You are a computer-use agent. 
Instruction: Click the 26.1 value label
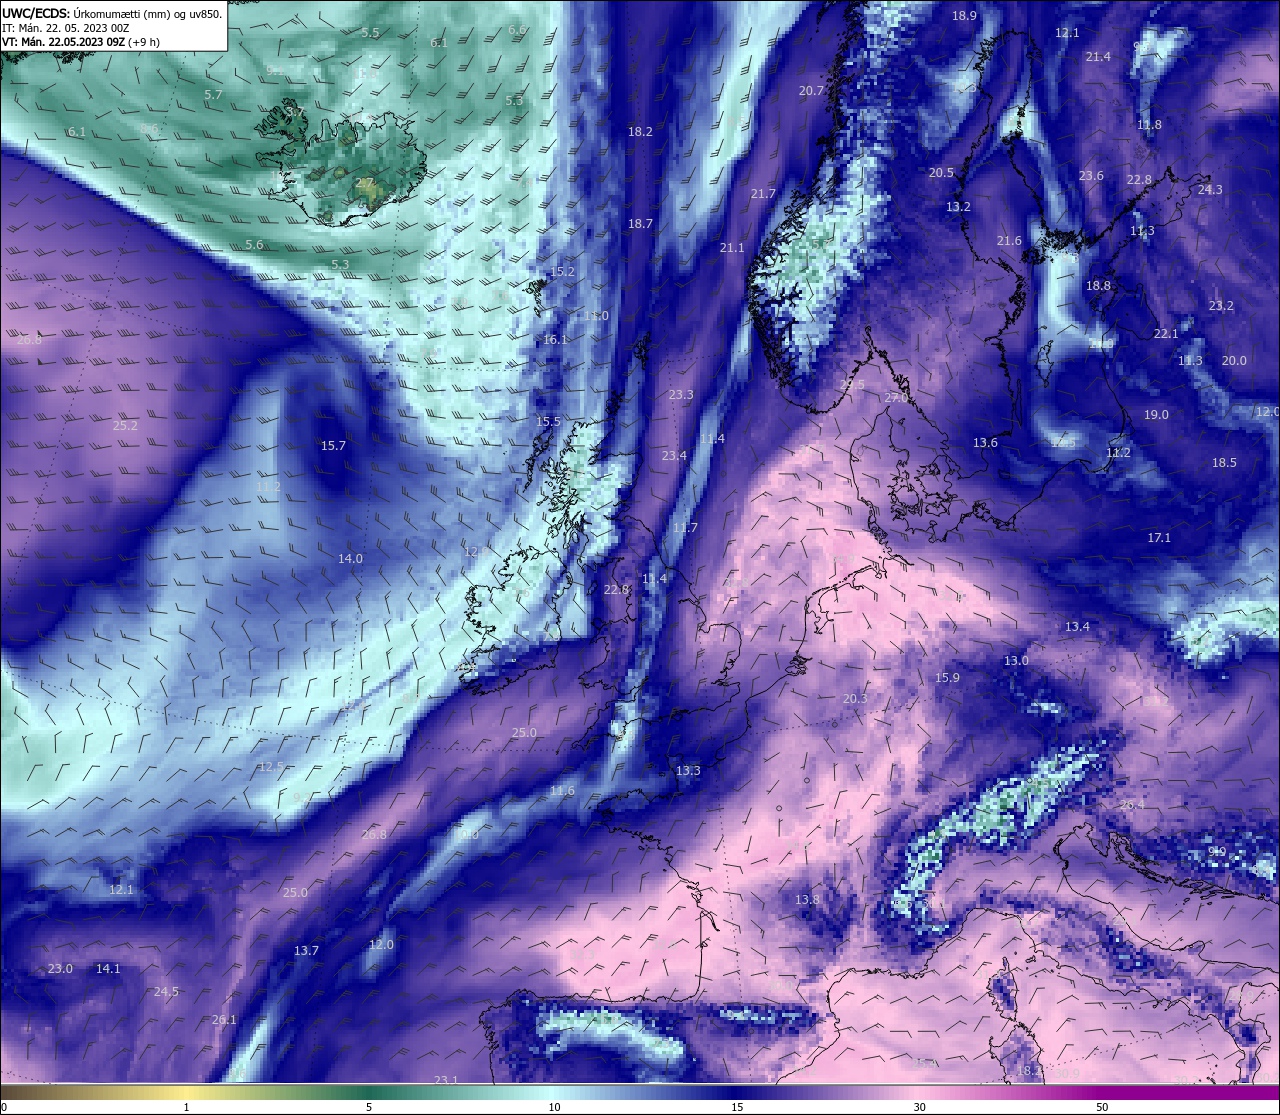tap(224, 1020)
